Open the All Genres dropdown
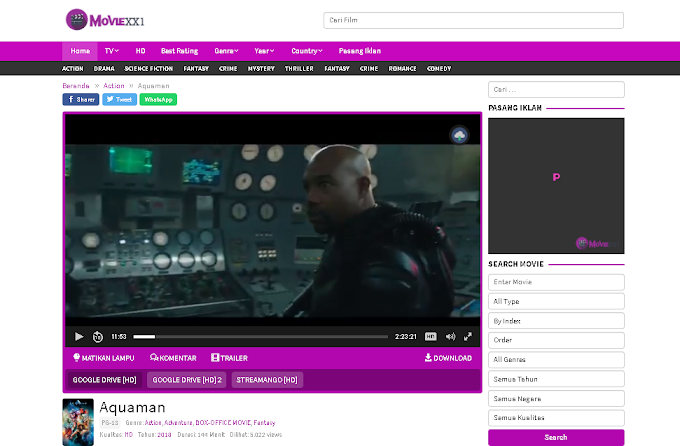Viewport: 680px width, 446px height. pos(556,360)
